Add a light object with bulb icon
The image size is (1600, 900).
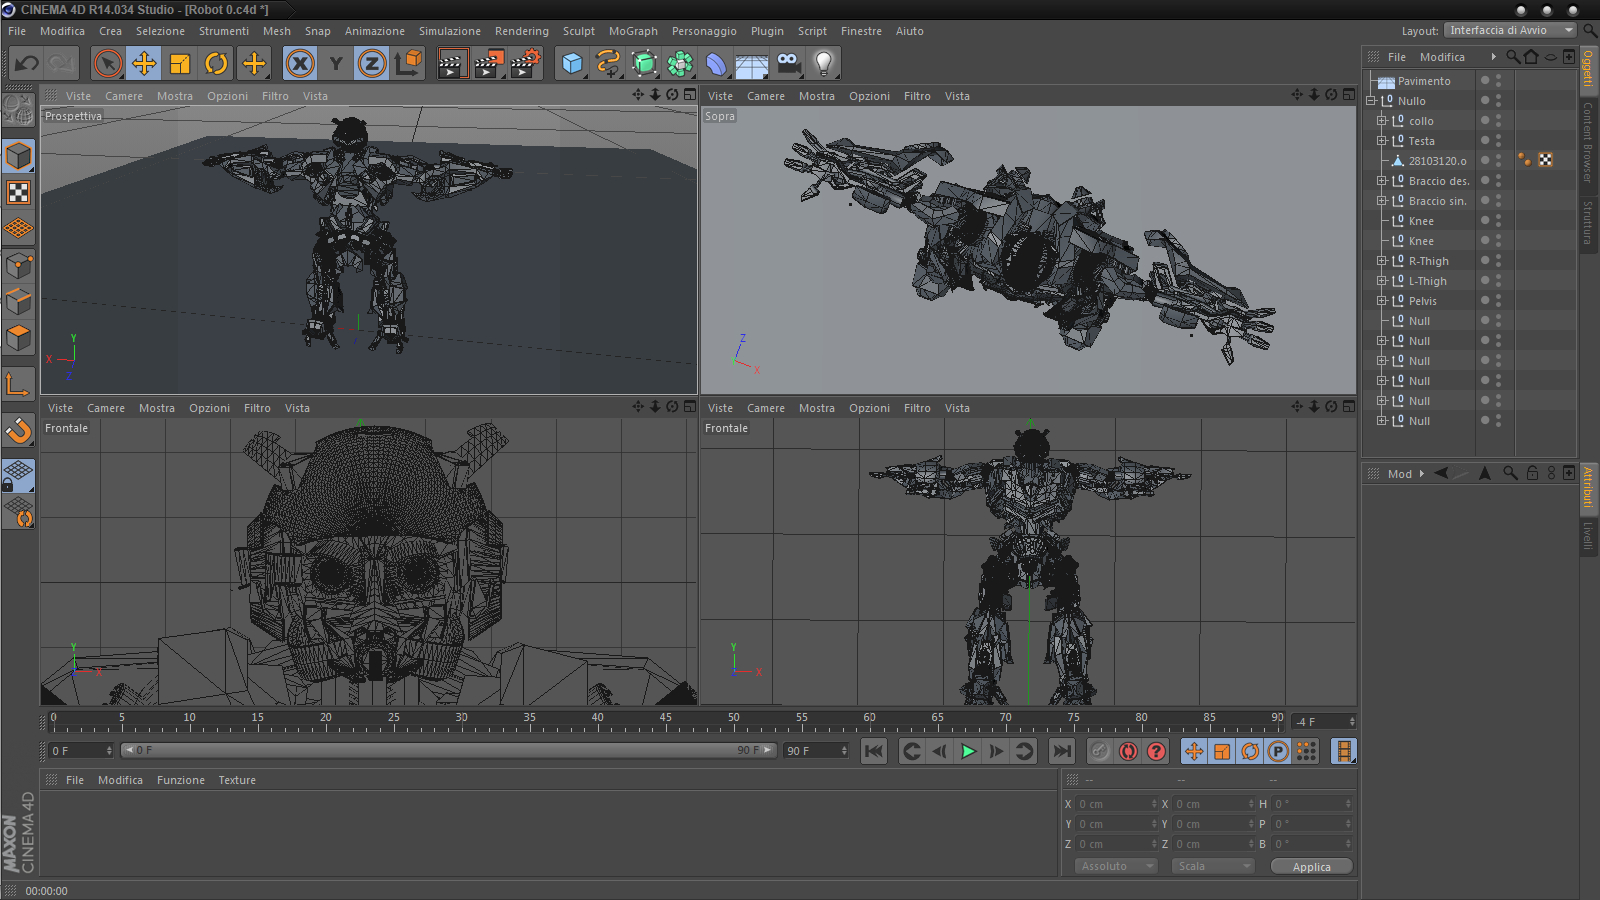point(823,64)
